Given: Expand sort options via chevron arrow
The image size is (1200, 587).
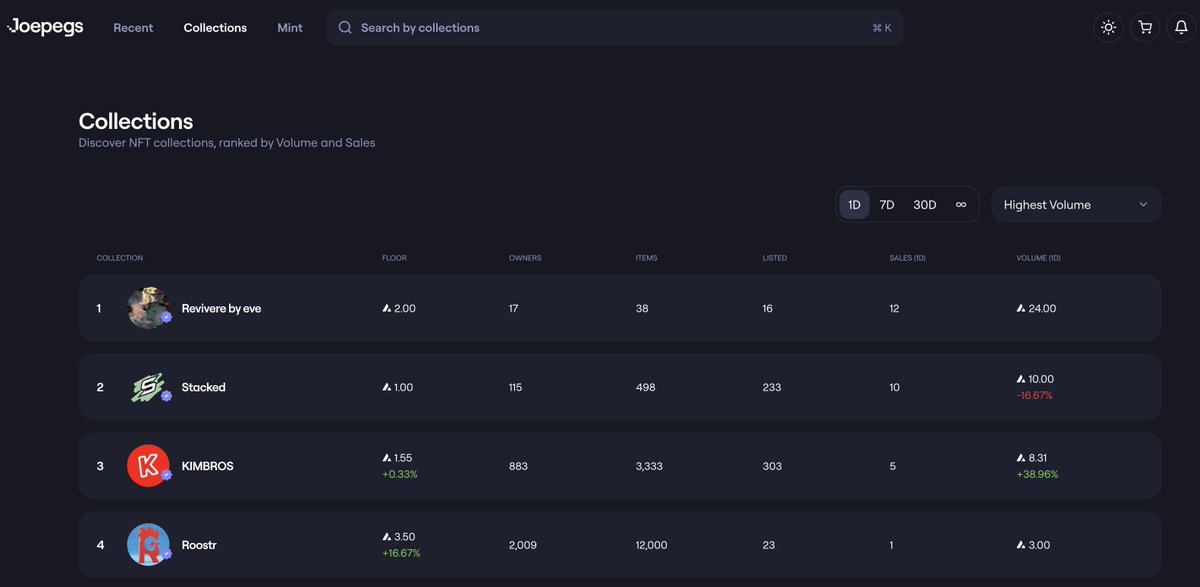Looking at the screenshot, I should [x=1143, y=205].
